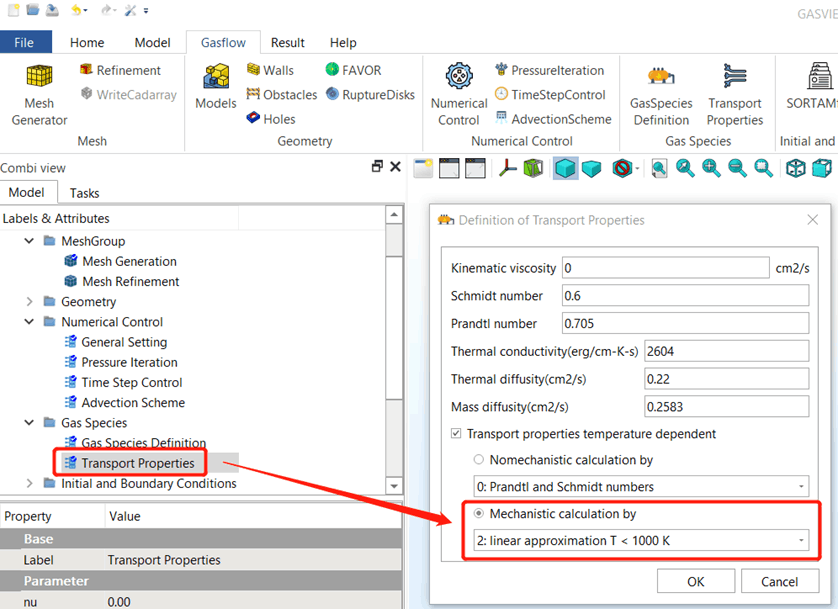The image size is (838, 609).
Task: Click the shaded solid cube view icon
Action: 565,168
